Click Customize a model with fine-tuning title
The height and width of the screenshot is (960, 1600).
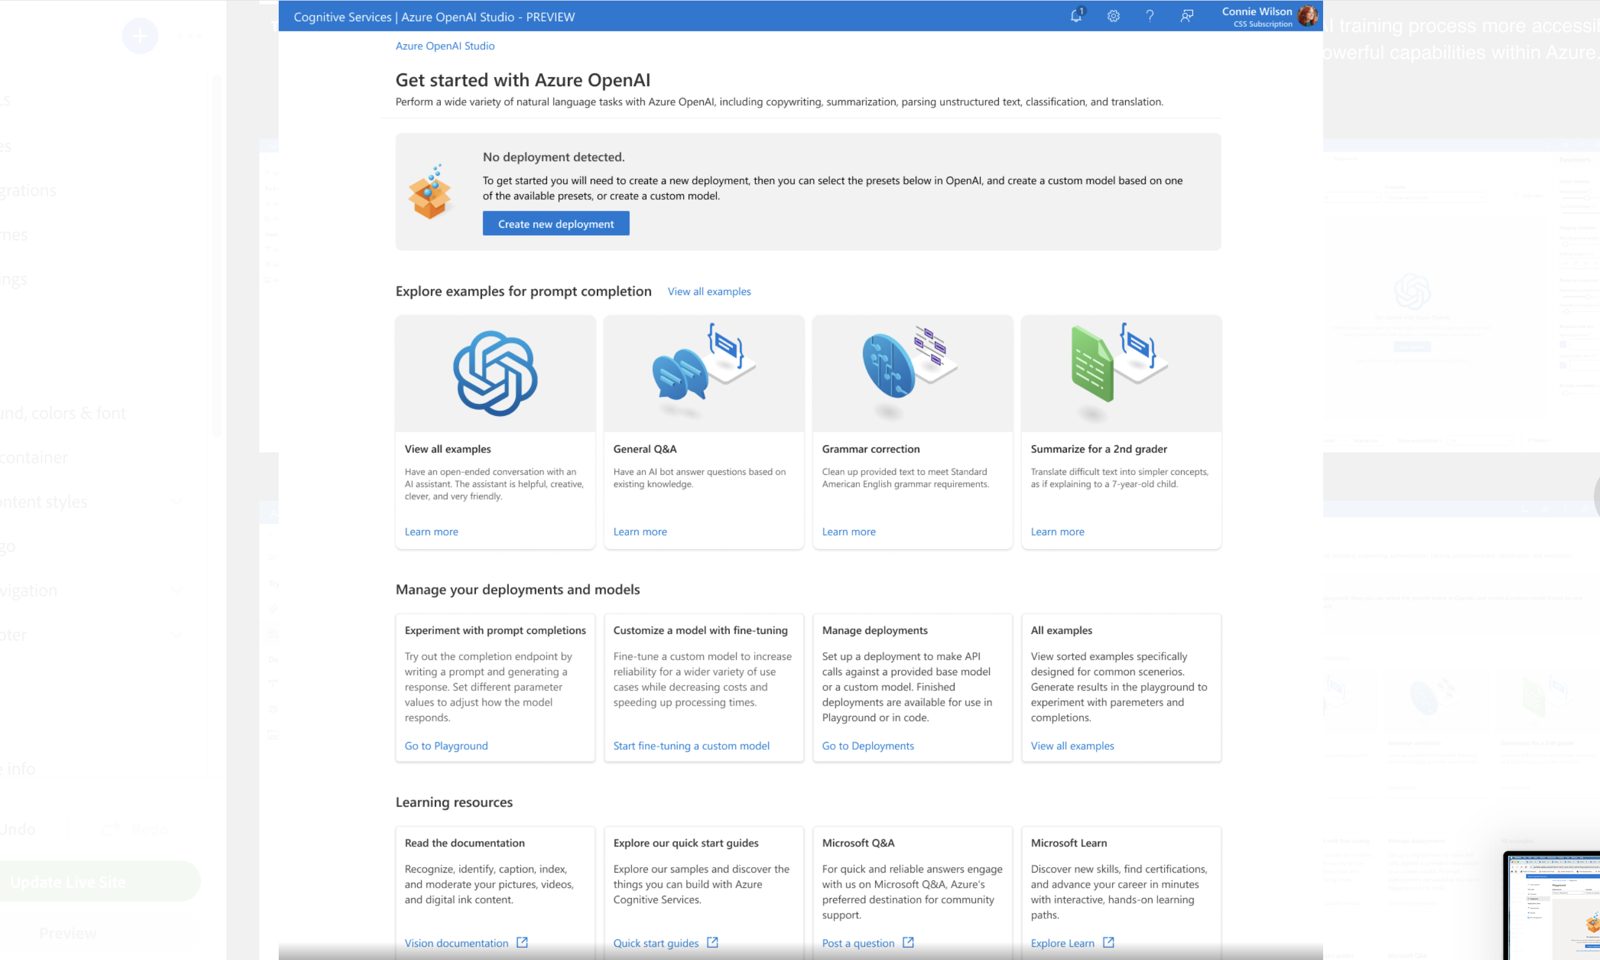[x=700, y=631]
